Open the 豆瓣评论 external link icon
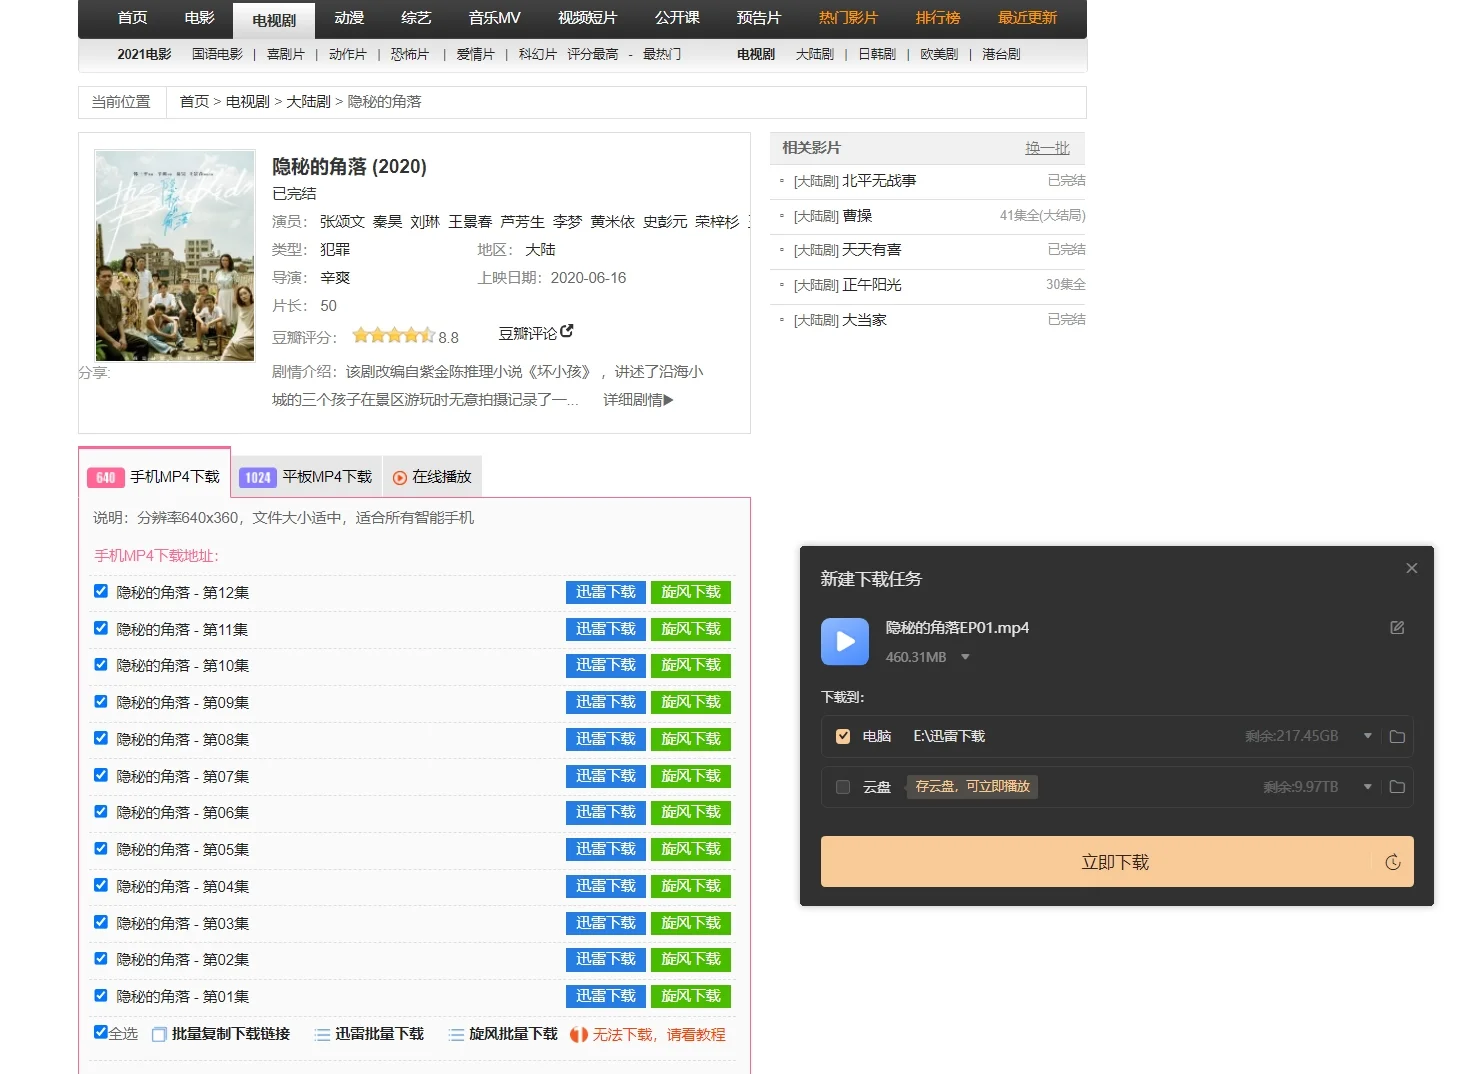Viewport: 1471px width, 1074px height. pyautogui.click(x=567, y=331)
